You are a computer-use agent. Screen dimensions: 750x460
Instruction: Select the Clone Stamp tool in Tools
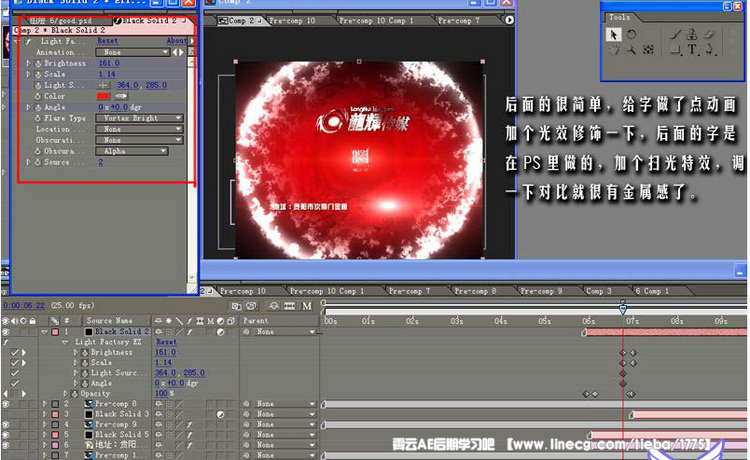tap(692, 34)
